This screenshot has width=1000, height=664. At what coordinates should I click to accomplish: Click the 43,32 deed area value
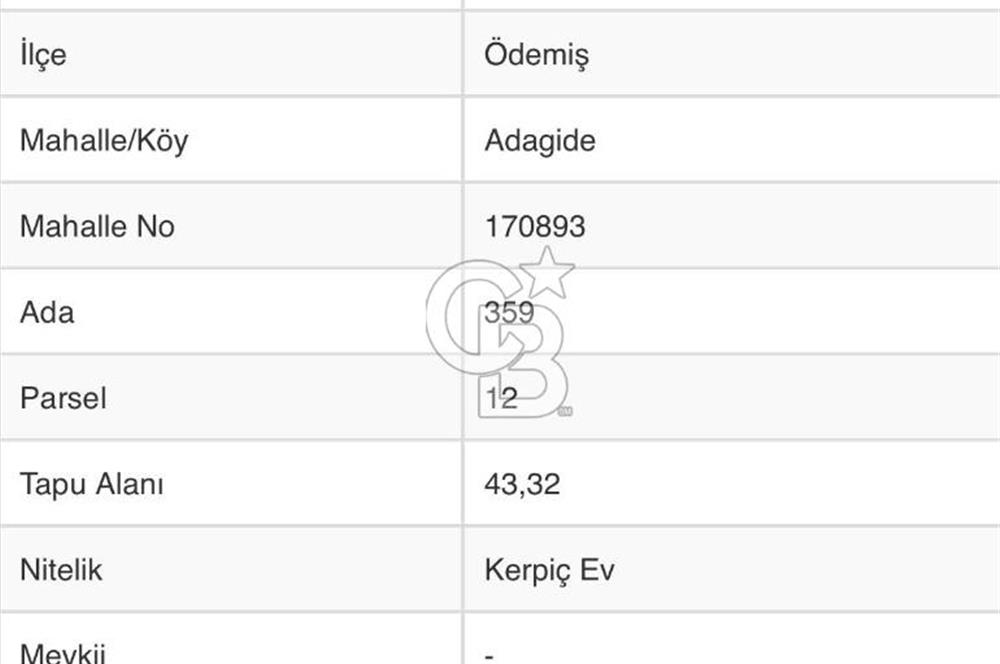coord(522,484)
